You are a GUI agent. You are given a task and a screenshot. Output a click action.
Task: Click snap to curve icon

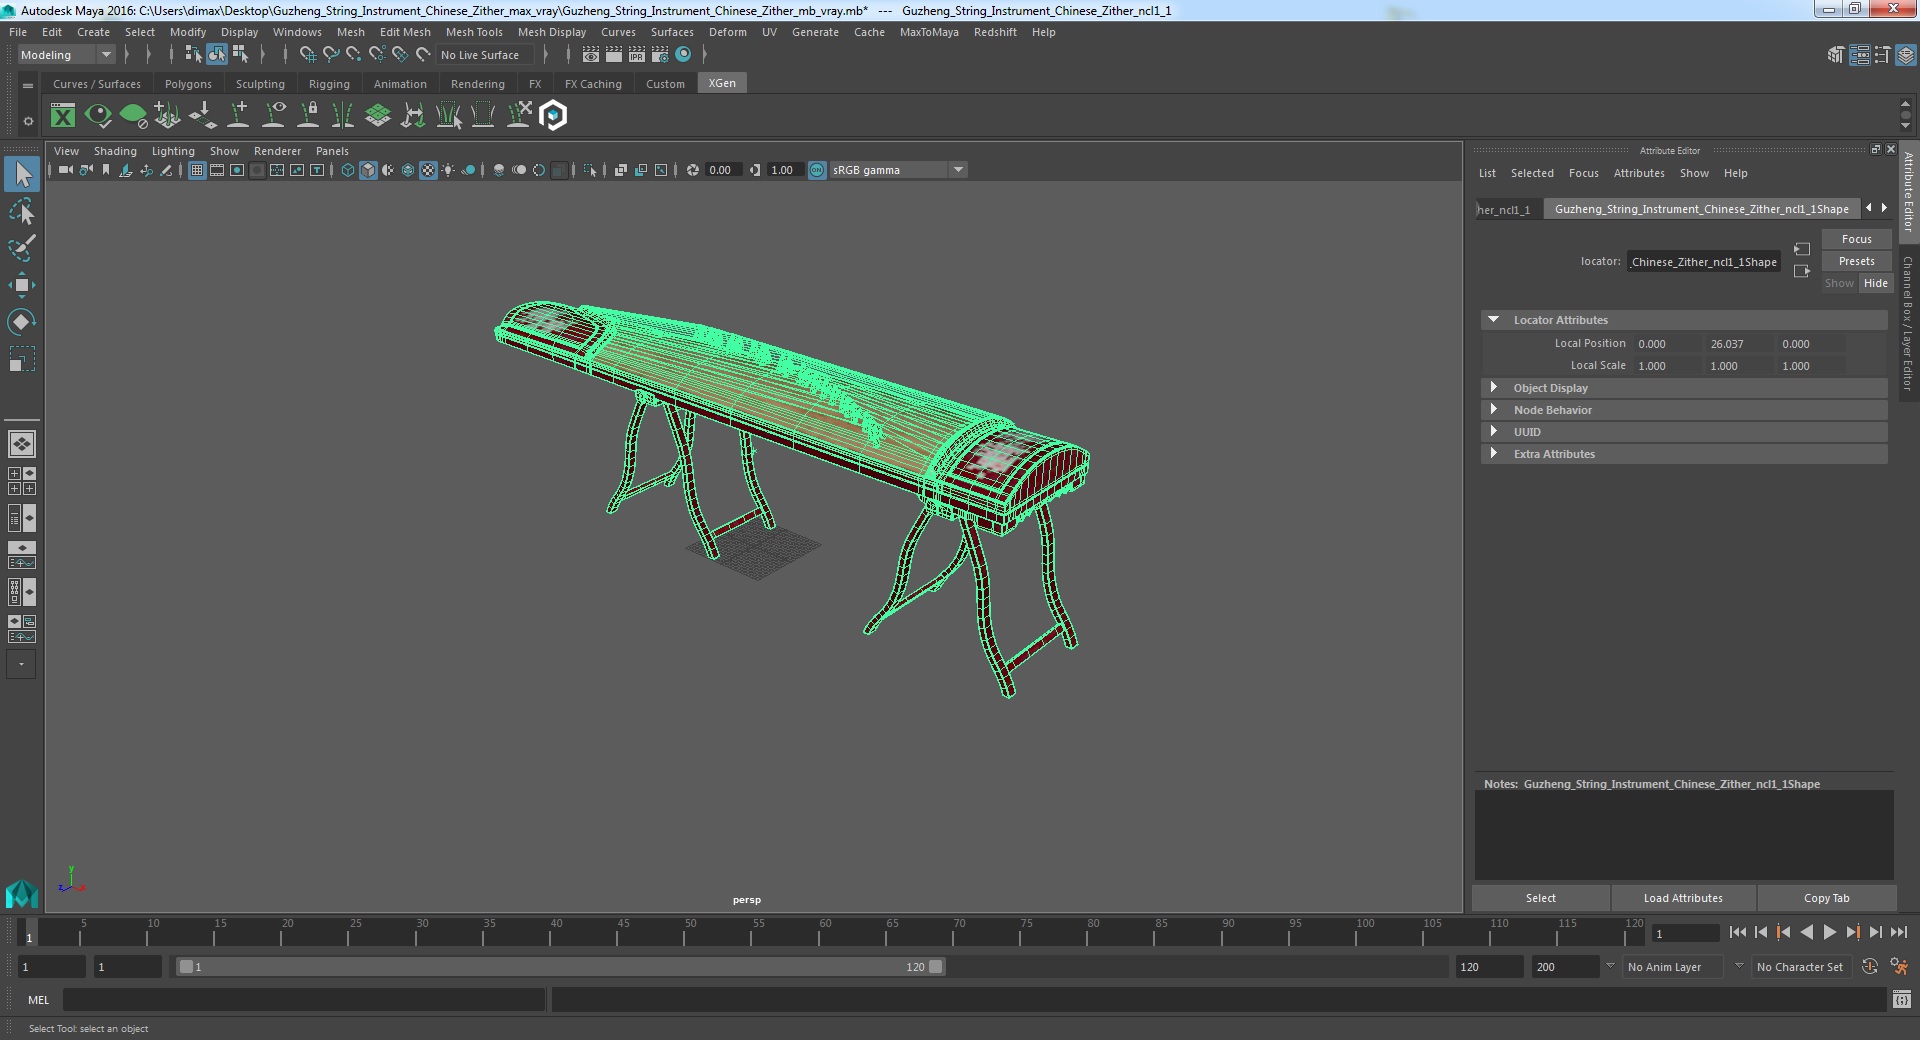pos(331,55)
